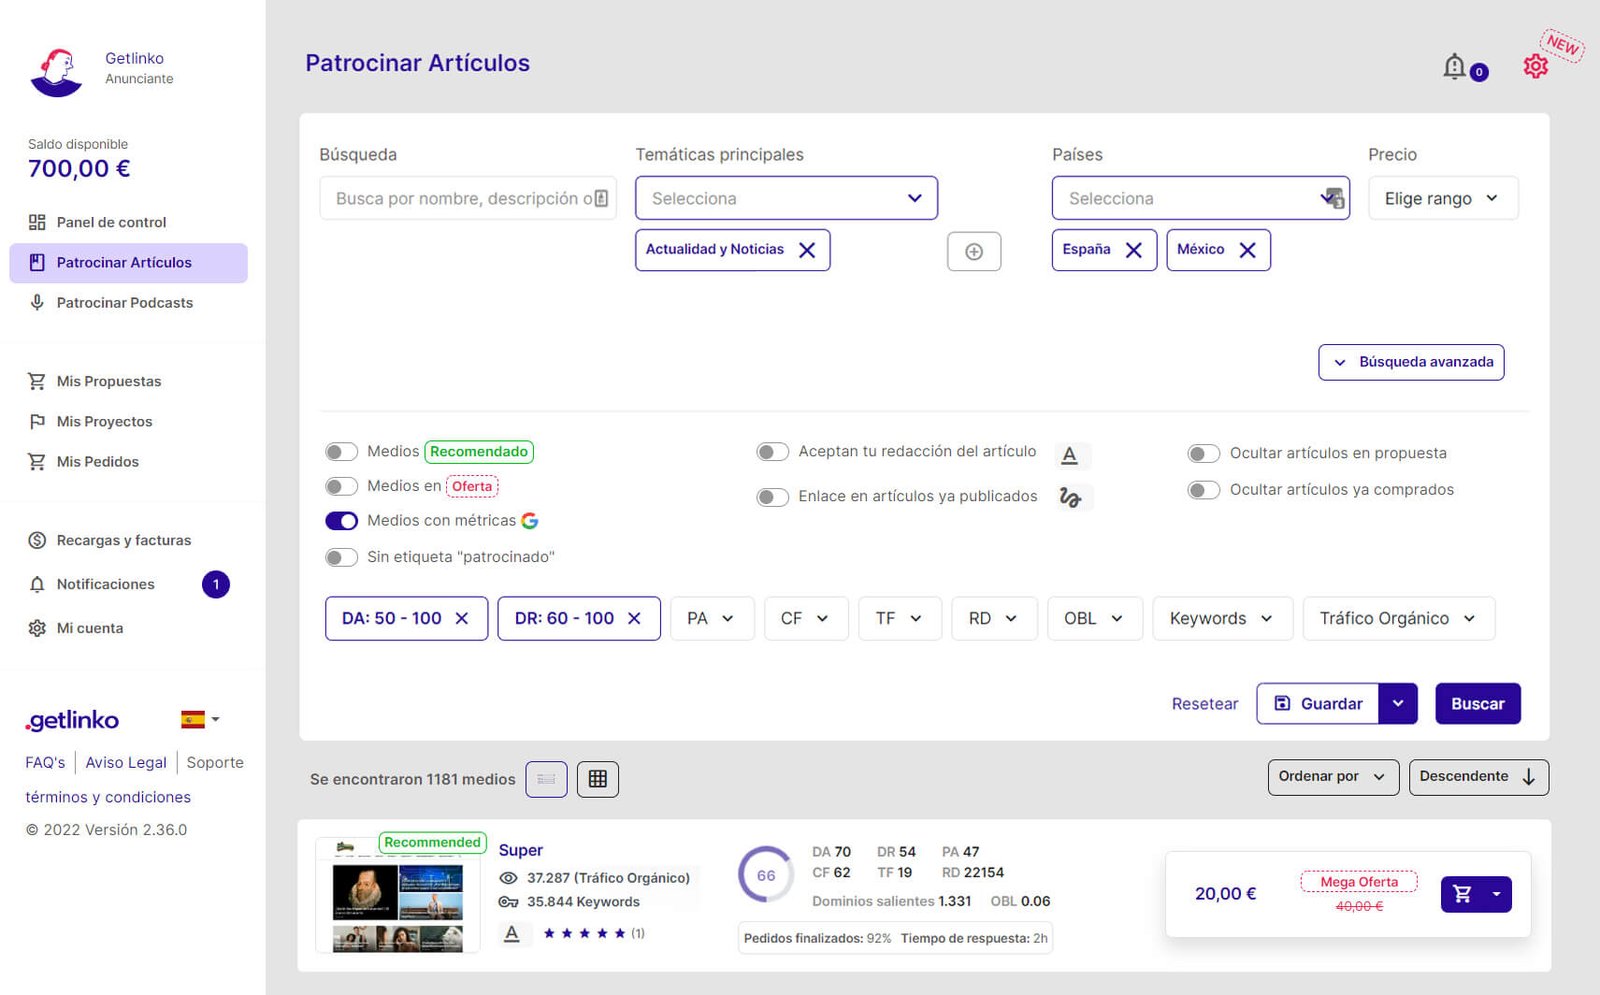Remove the Actualidad y Noticias tag
The height and width of the screenshot is (995, 1600).
(807, 250)
